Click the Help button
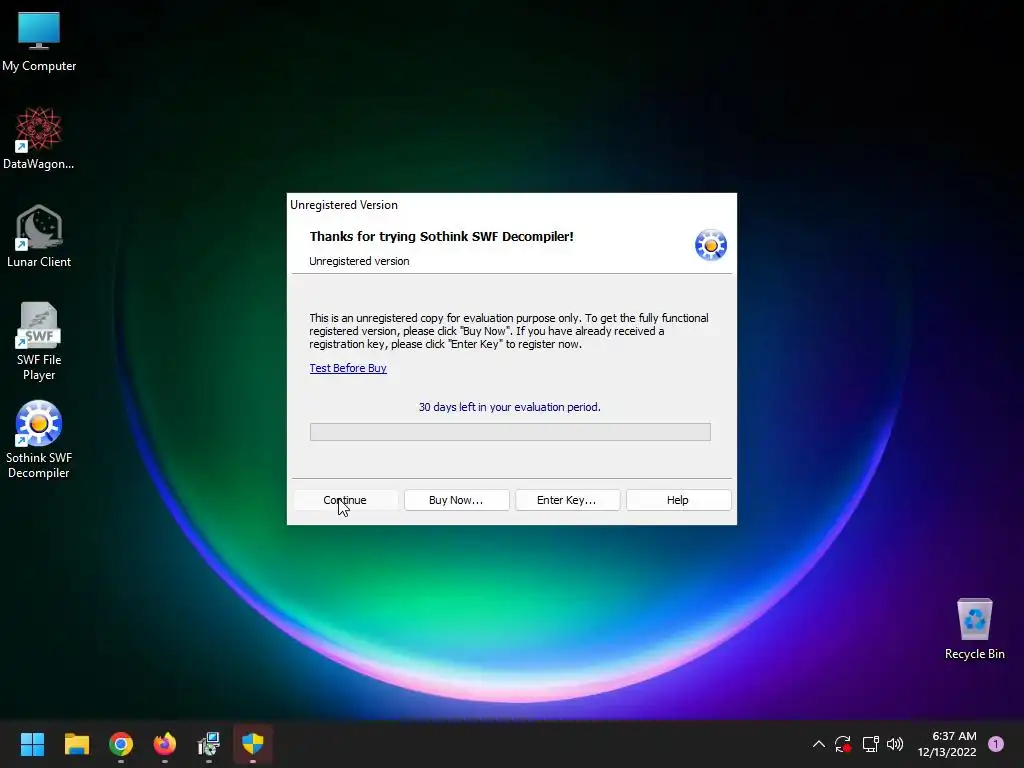Image resolution: width=1024 pixels, height=768 pixels. point(678,500)
